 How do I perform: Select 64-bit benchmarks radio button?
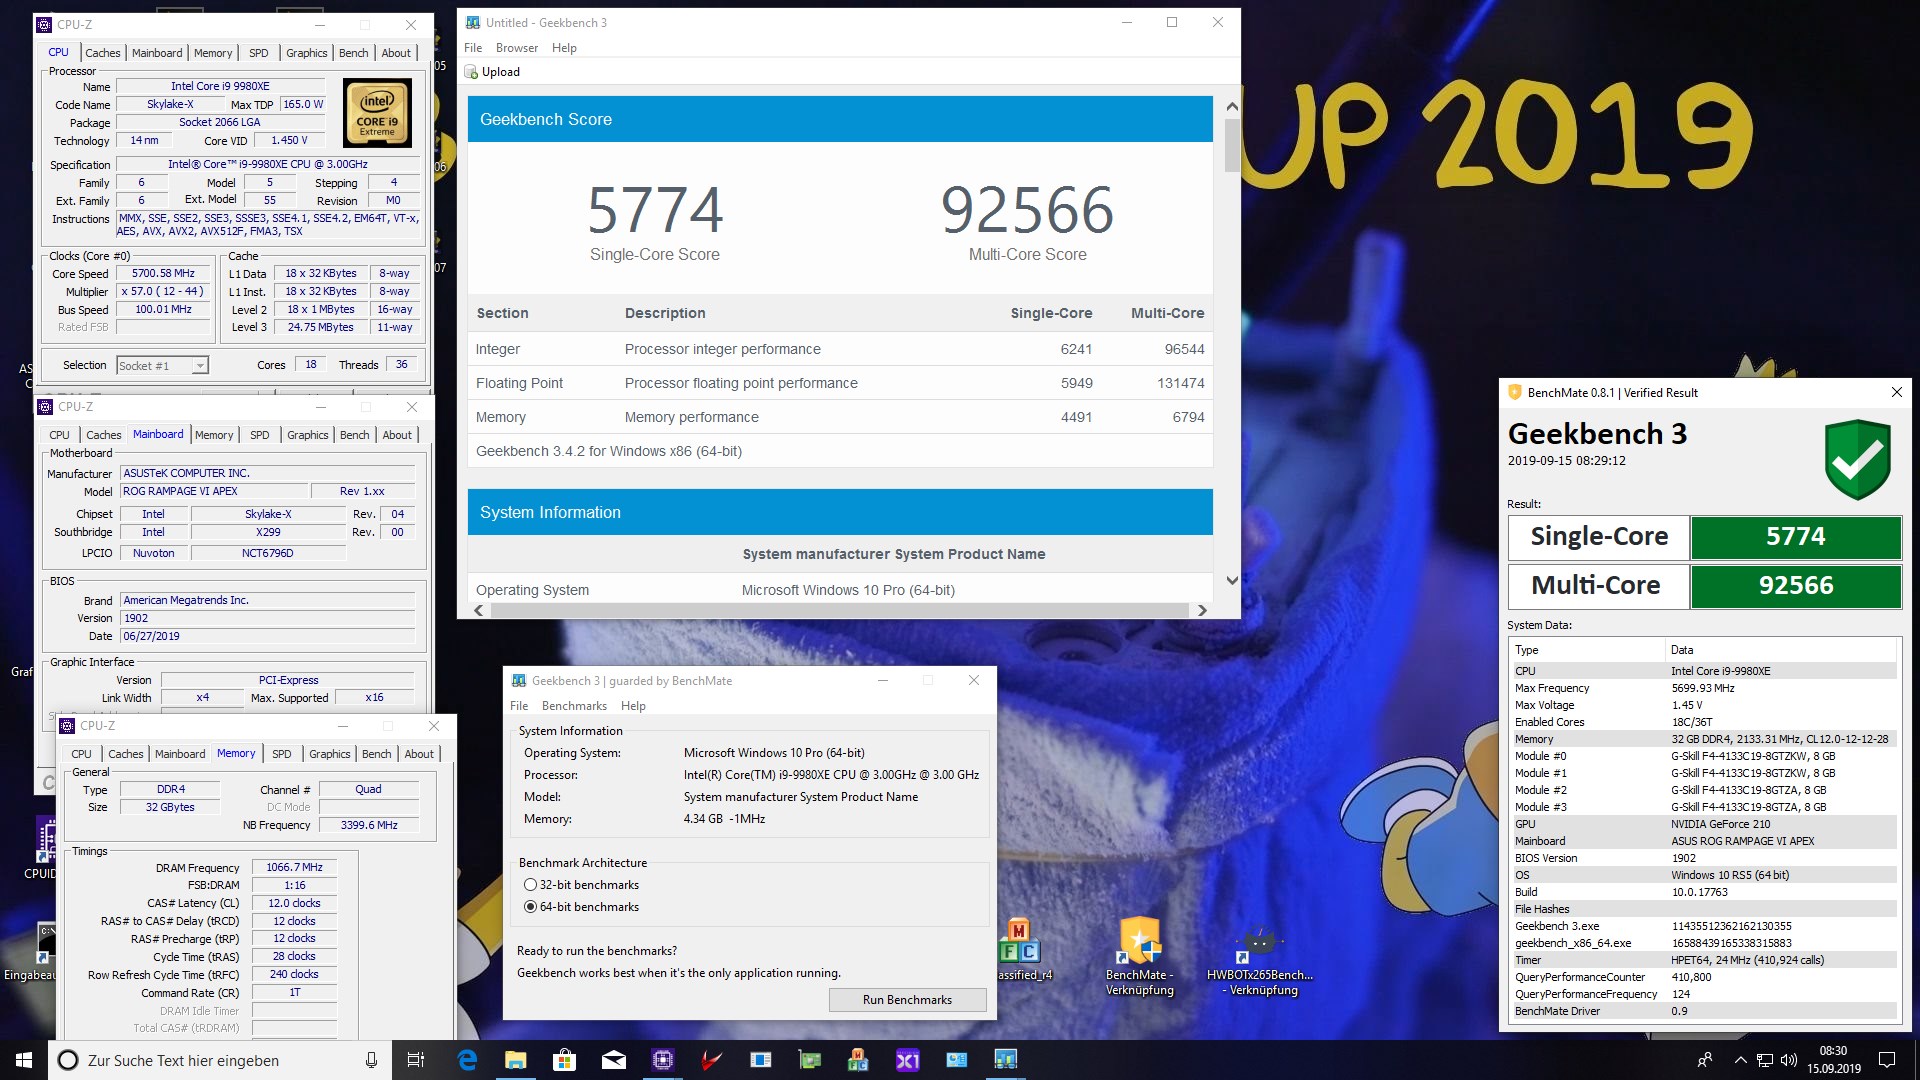531,907
